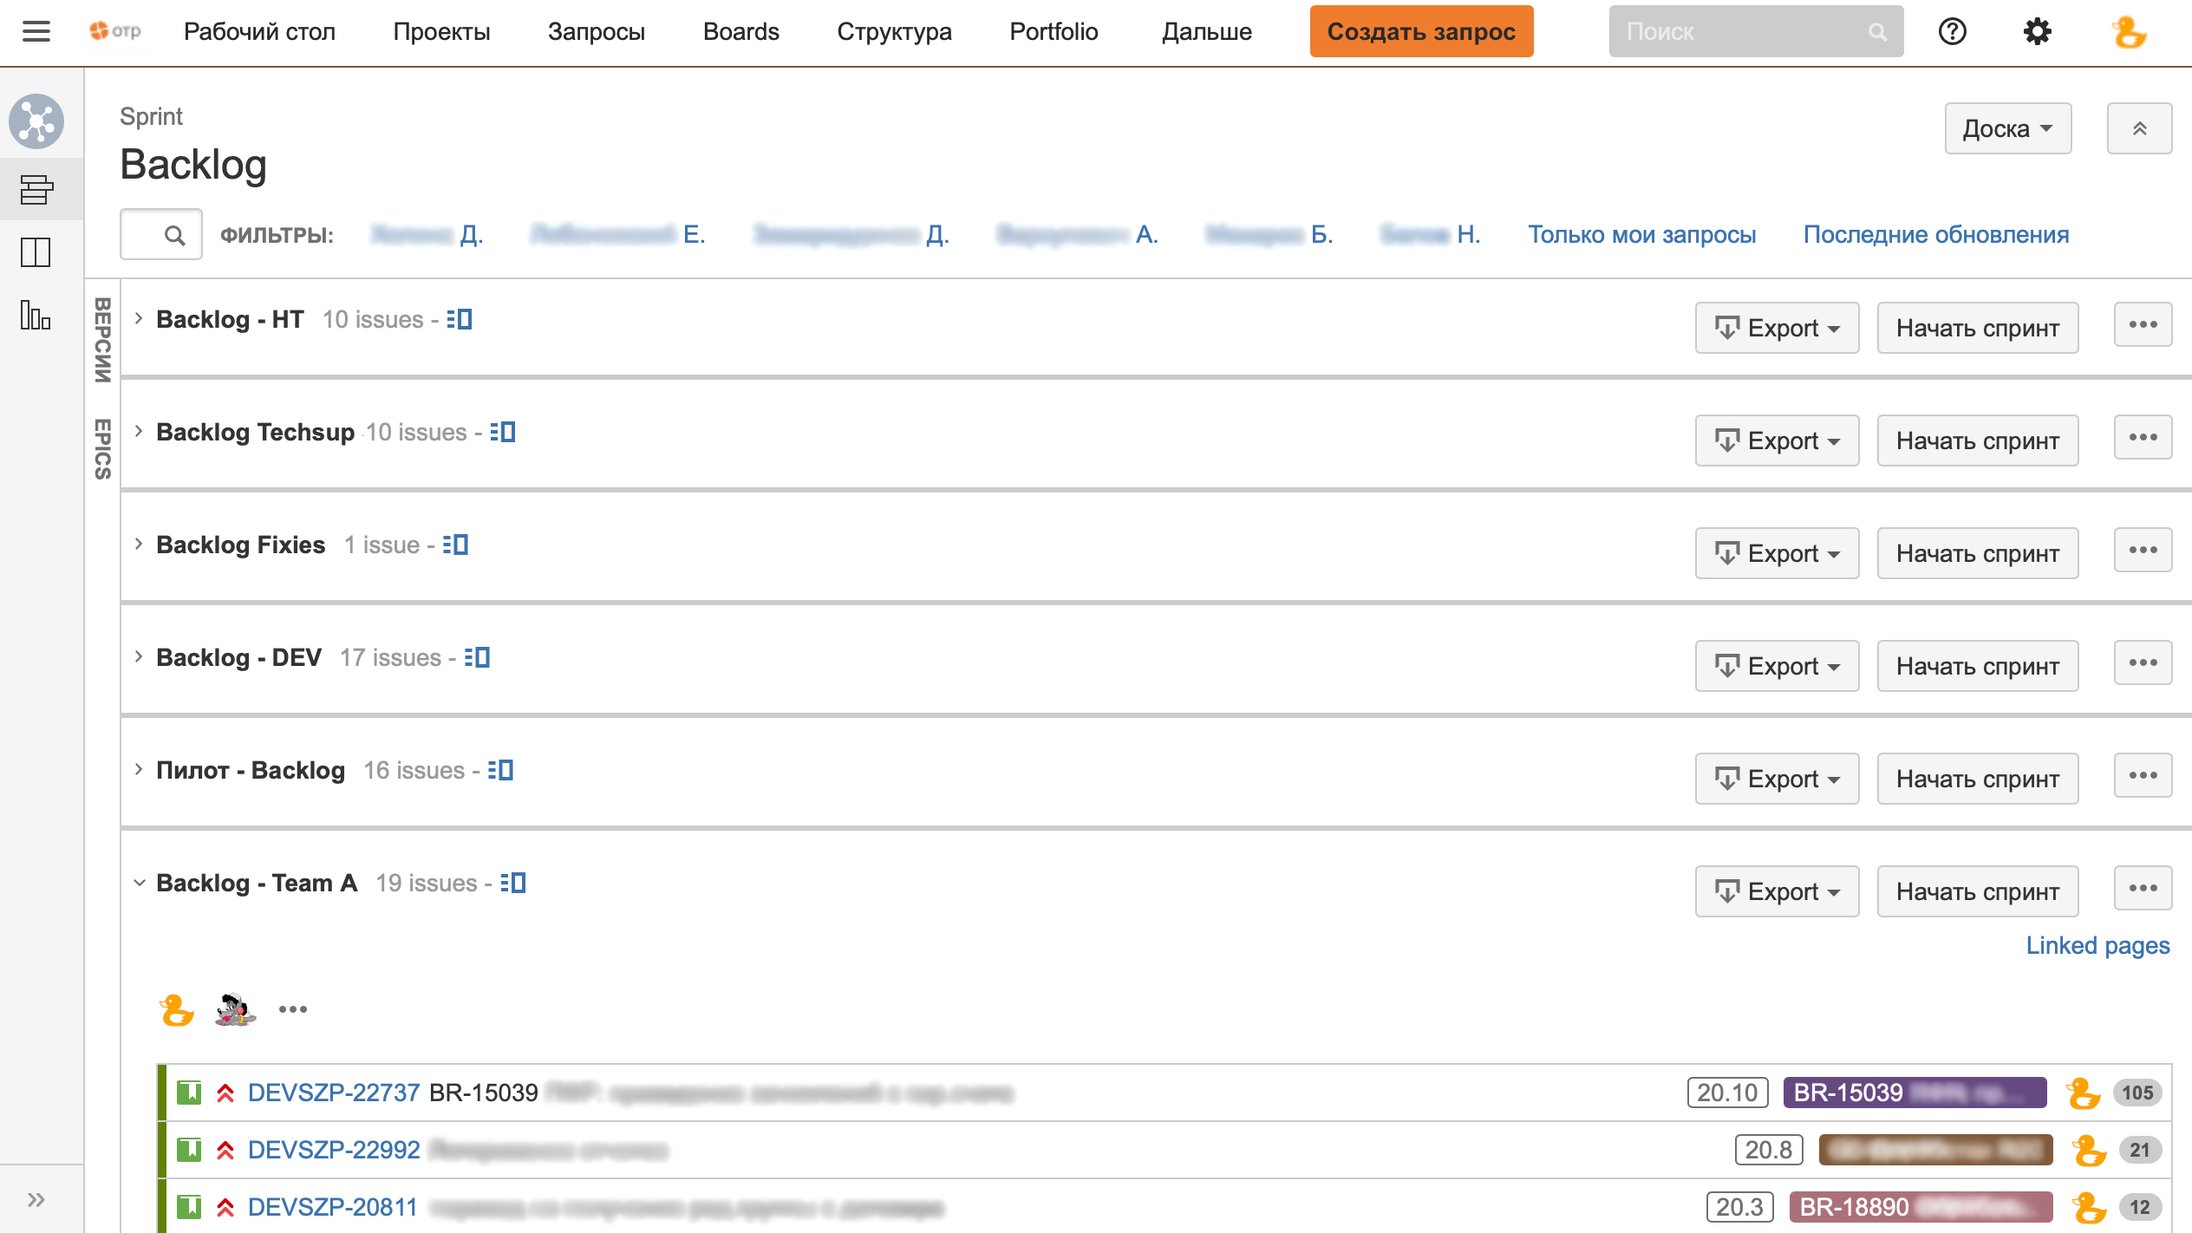This screenshot has height=1233, width=2192.
Task: Open the Доска dropdown
Action: [x=2007, y=128]
